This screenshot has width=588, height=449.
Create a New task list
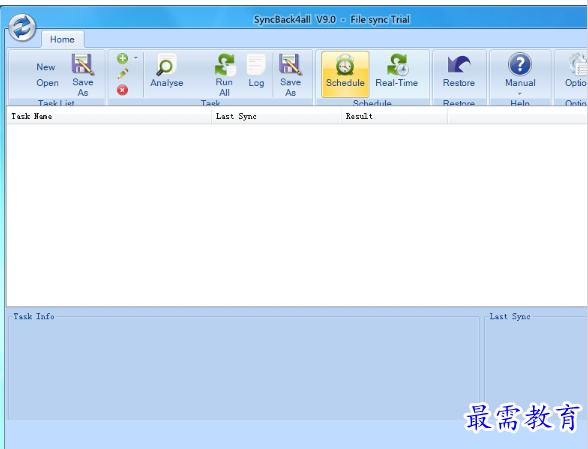click(x=46, y=67)
